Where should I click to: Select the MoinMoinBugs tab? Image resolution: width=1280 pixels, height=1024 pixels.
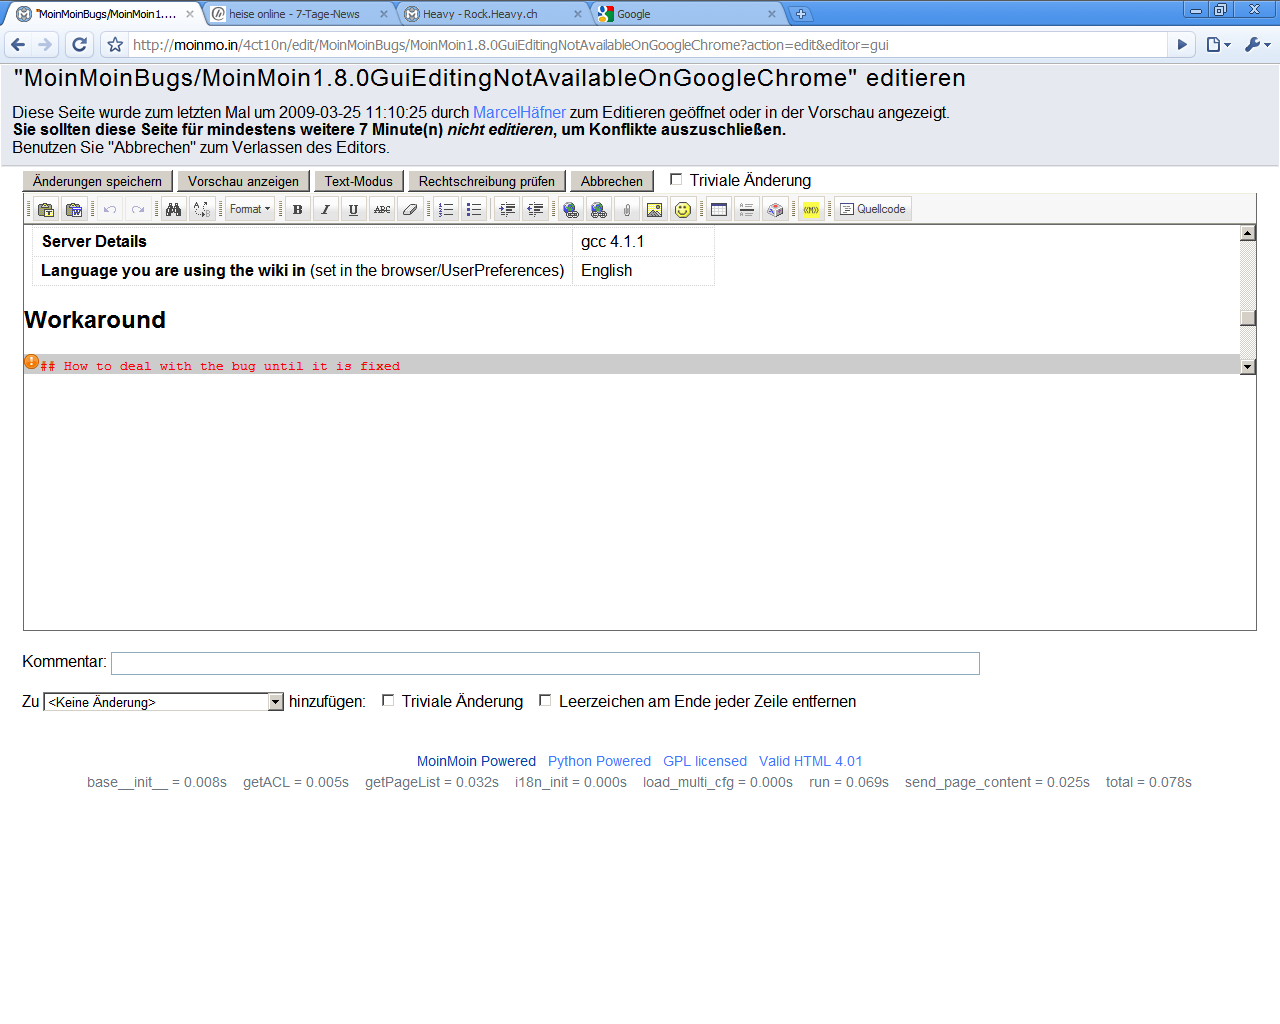click(106, 14)
